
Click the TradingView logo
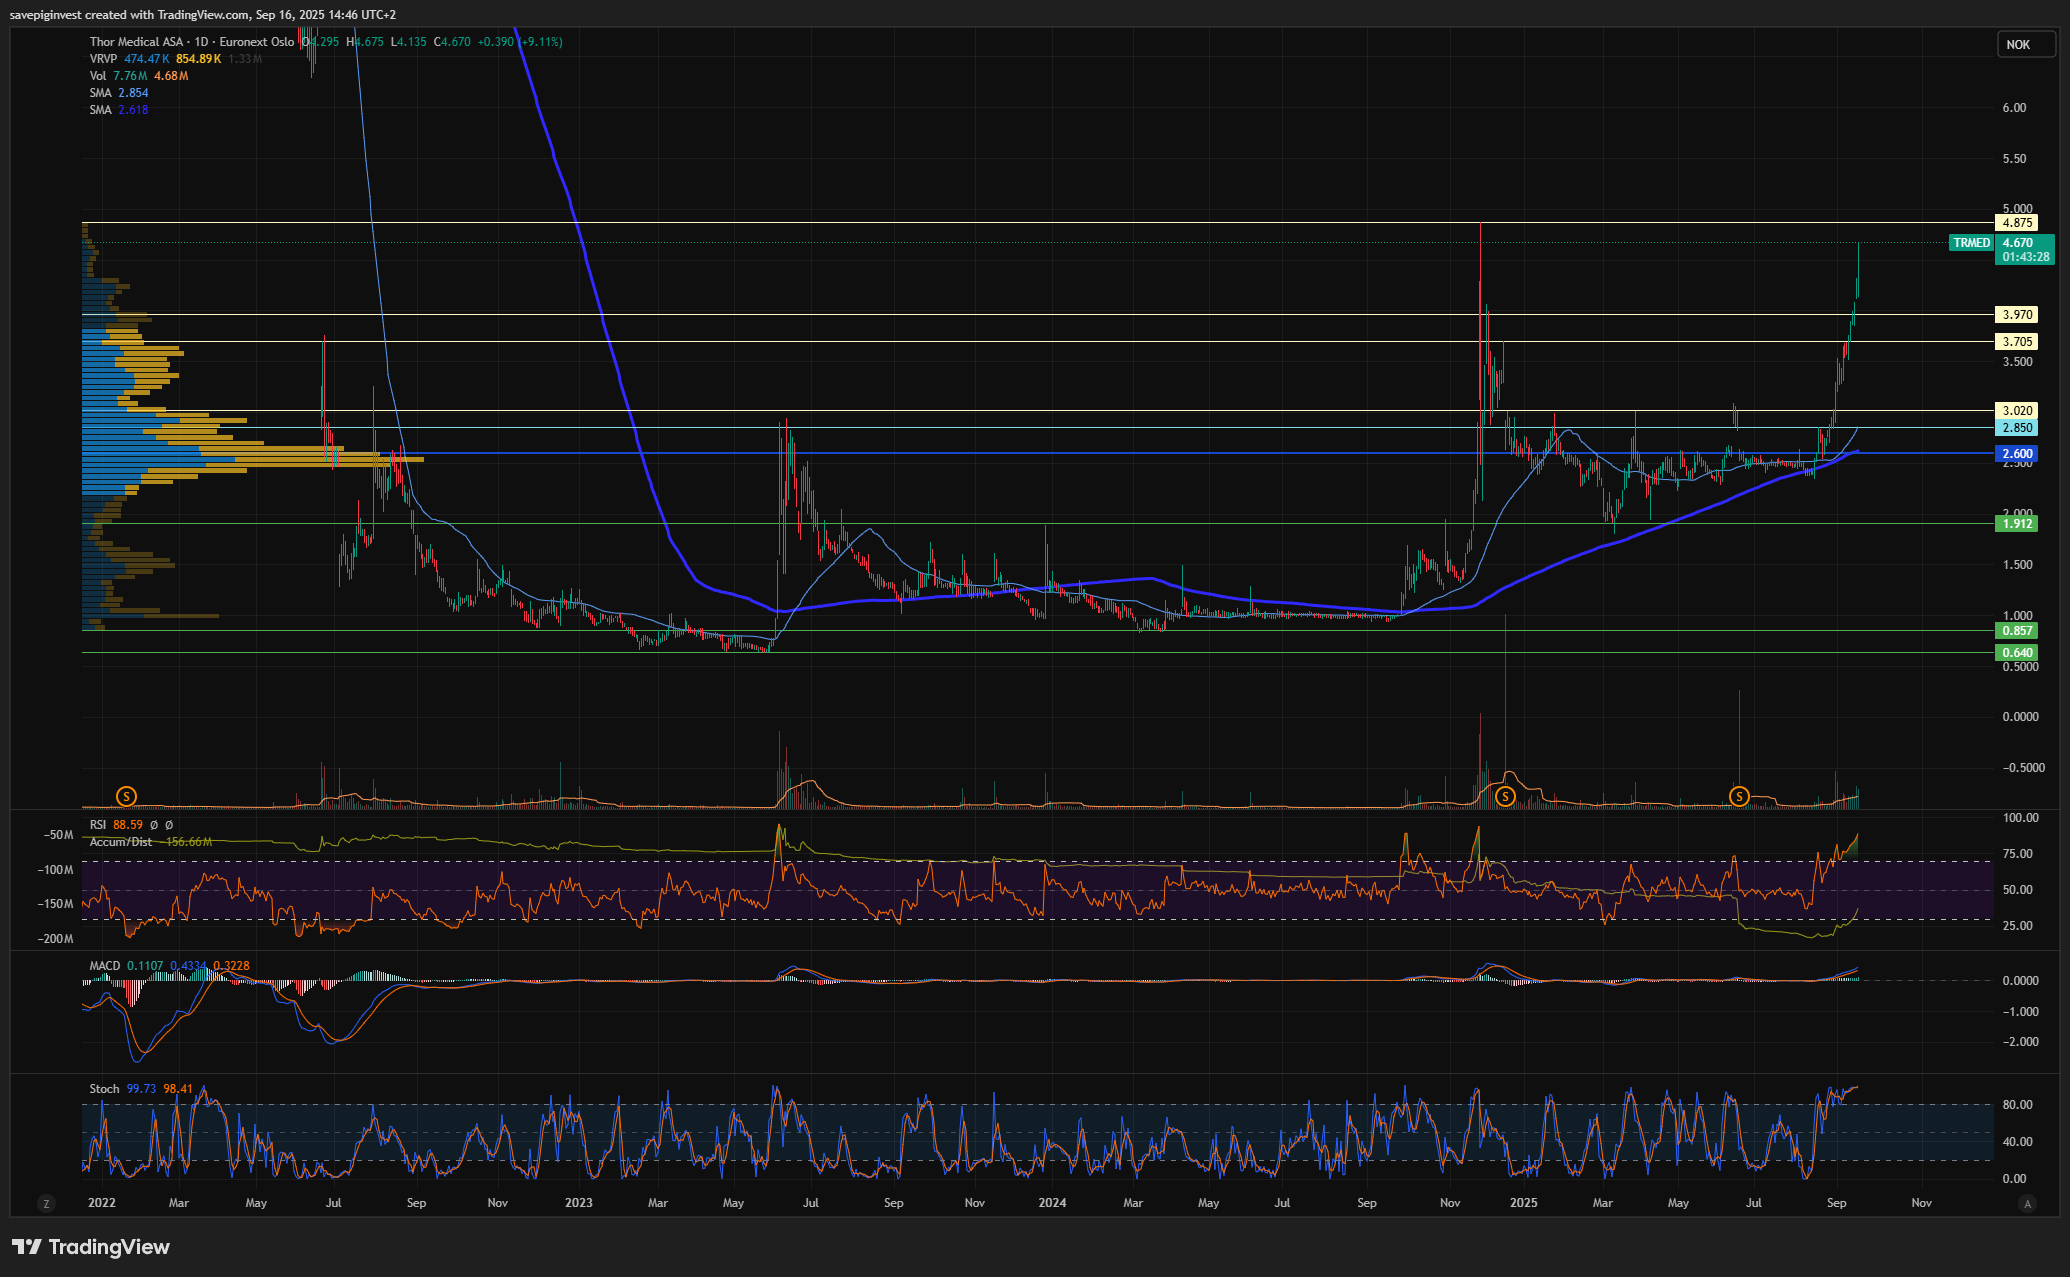[x=91, y=1247]
